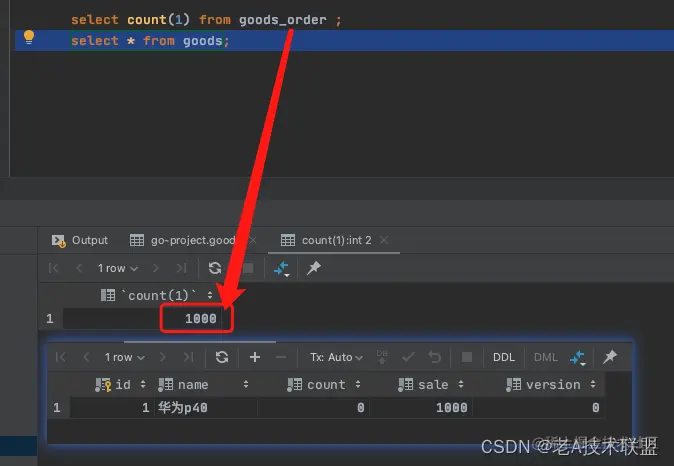Delete row with the minus icon
This screenshot has height=466, width=674.
[281, 357]
